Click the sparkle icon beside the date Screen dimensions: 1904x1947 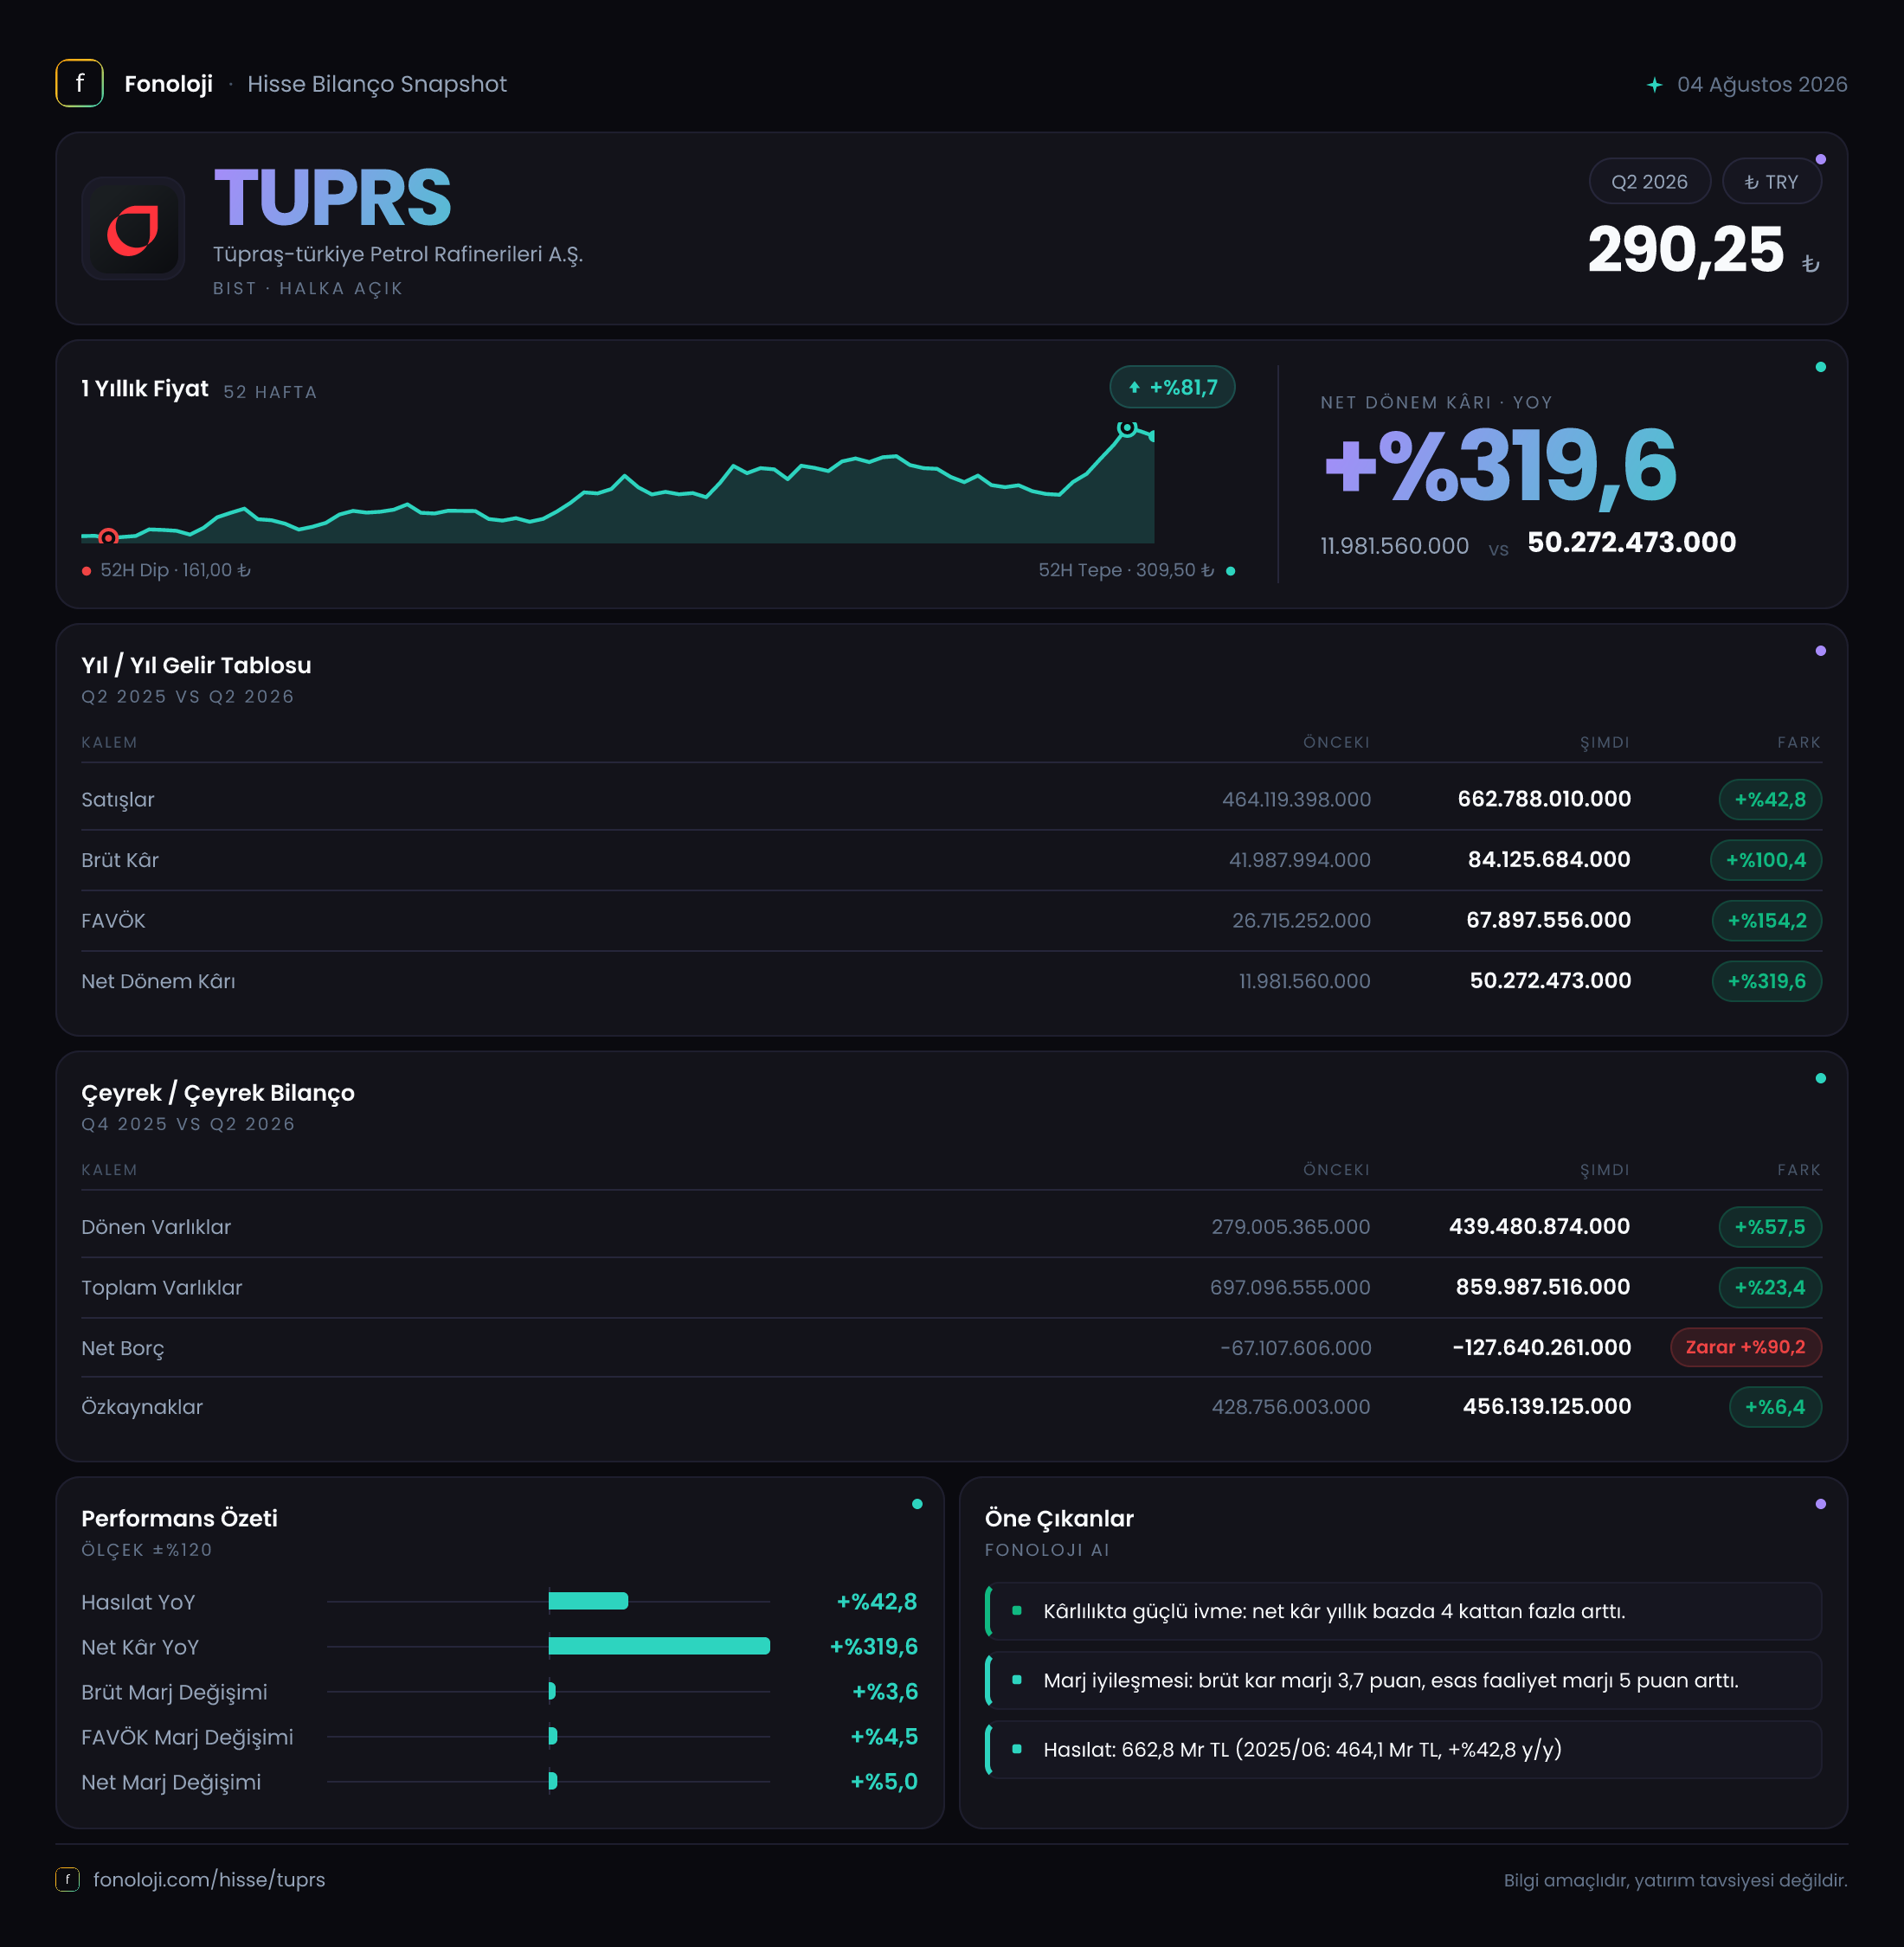click(1654, 85)
